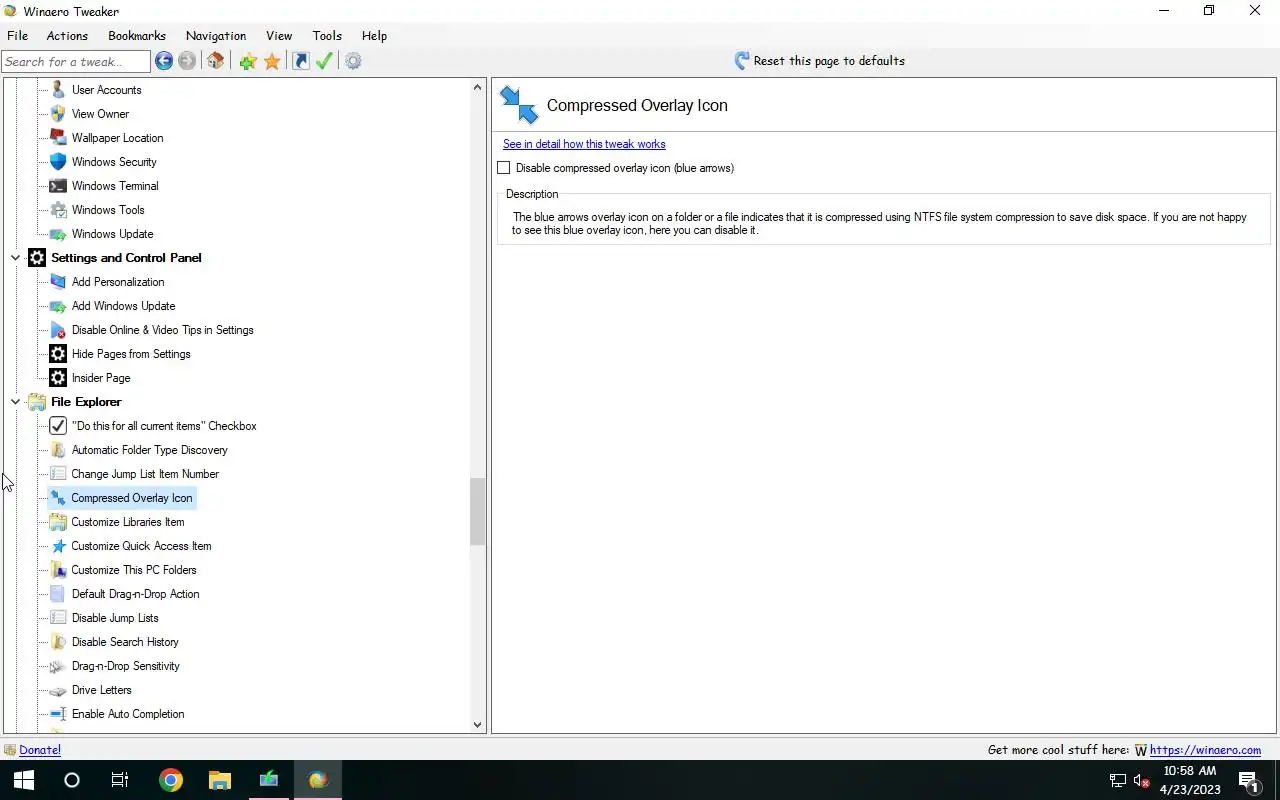
Task: Click the Add Personalization icon
Action: [x=58, y=282]
